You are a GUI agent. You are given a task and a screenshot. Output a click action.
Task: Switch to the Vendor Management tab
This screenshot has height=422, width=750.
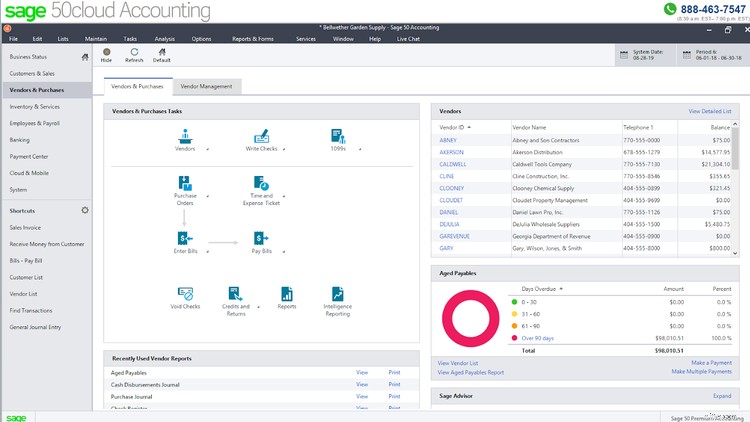click(x=206, y=87)
